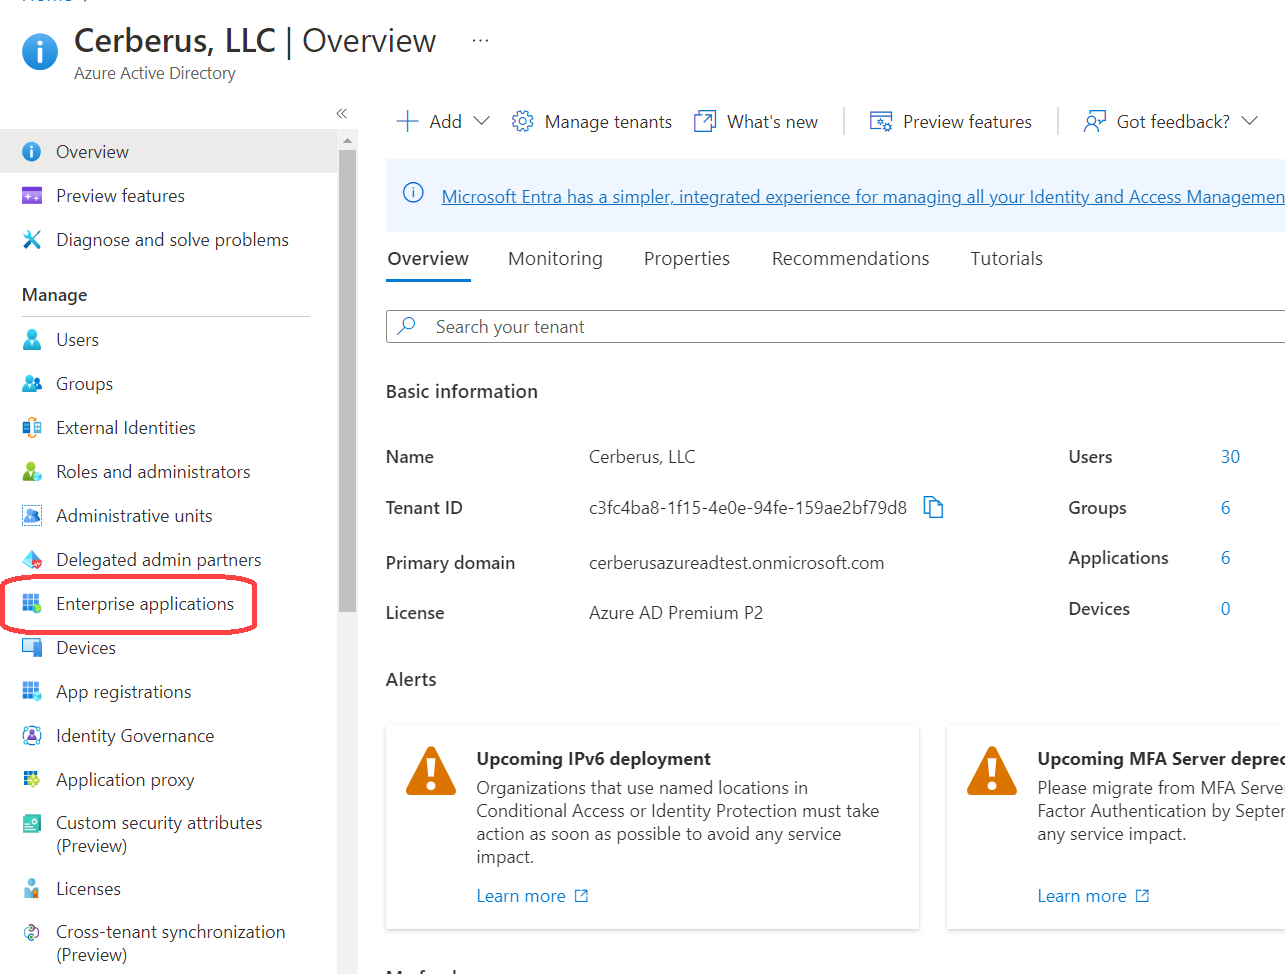Click the What's new external window icon
This screenshot has height=974, width=1285.
coord(705,122)
